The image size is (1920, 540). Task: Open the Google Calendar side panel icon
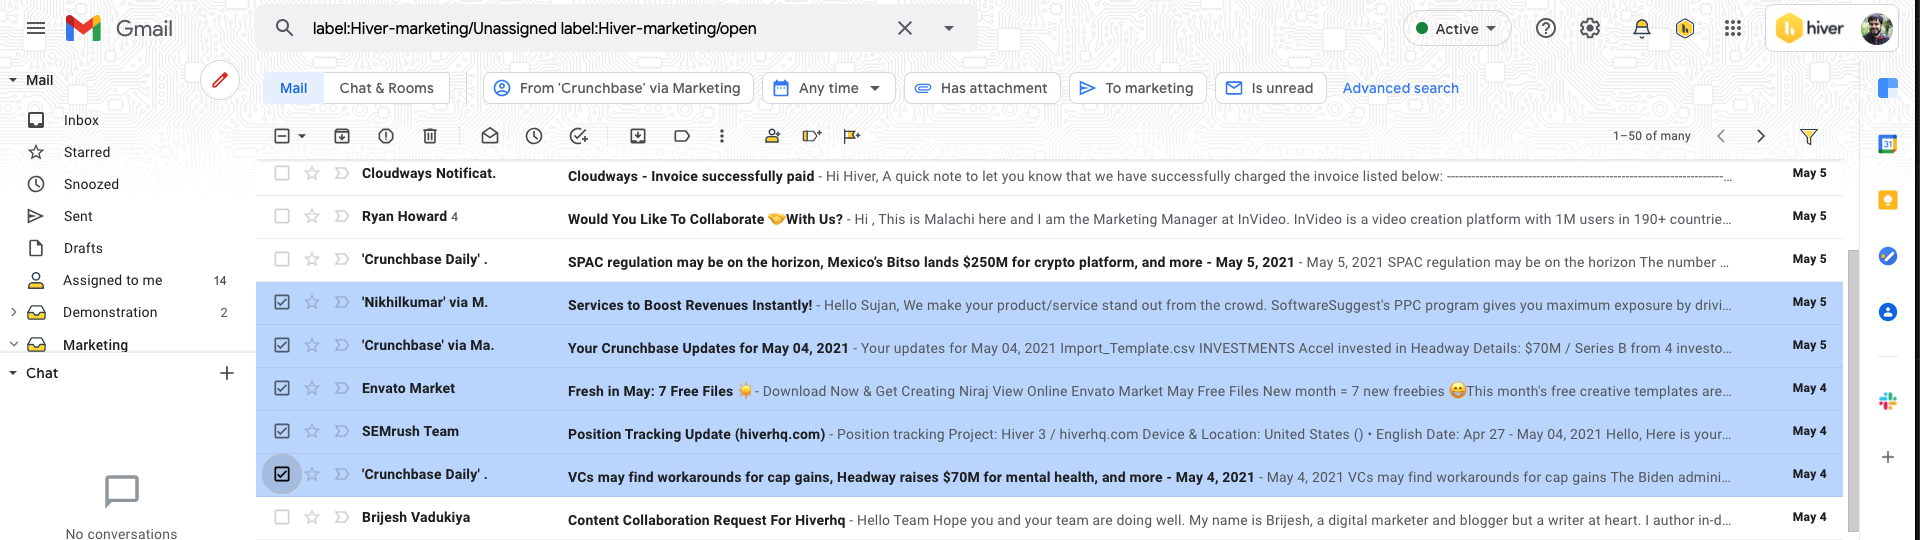(1888, 144)
